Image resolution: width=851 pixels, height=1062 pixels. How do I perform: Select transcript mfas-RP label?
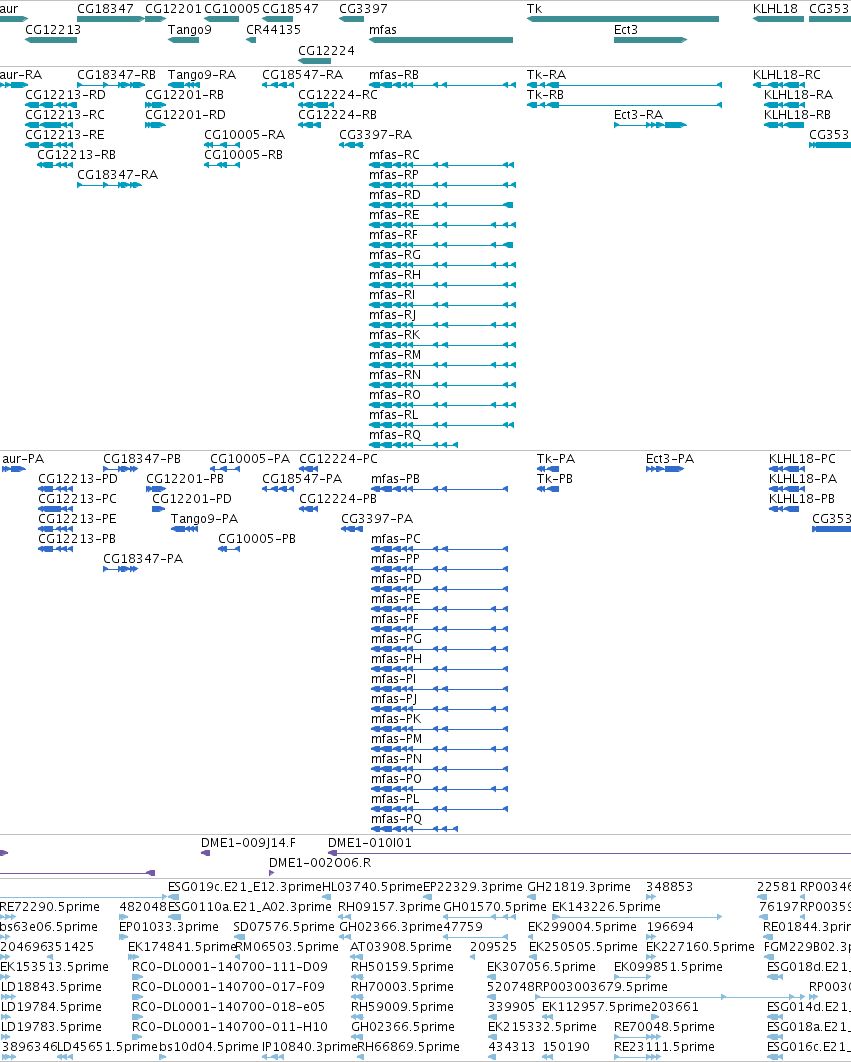point(394,175)
